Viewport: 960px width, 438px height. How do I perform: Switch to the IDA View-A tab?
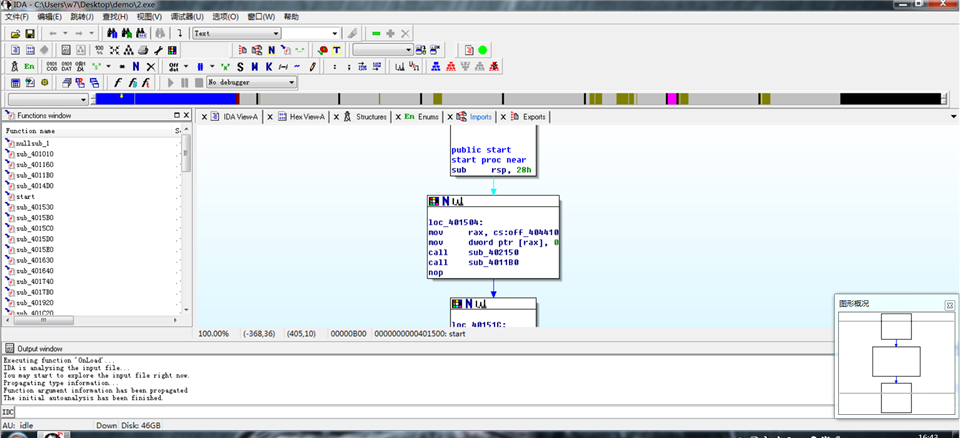[x=235, y=116]
